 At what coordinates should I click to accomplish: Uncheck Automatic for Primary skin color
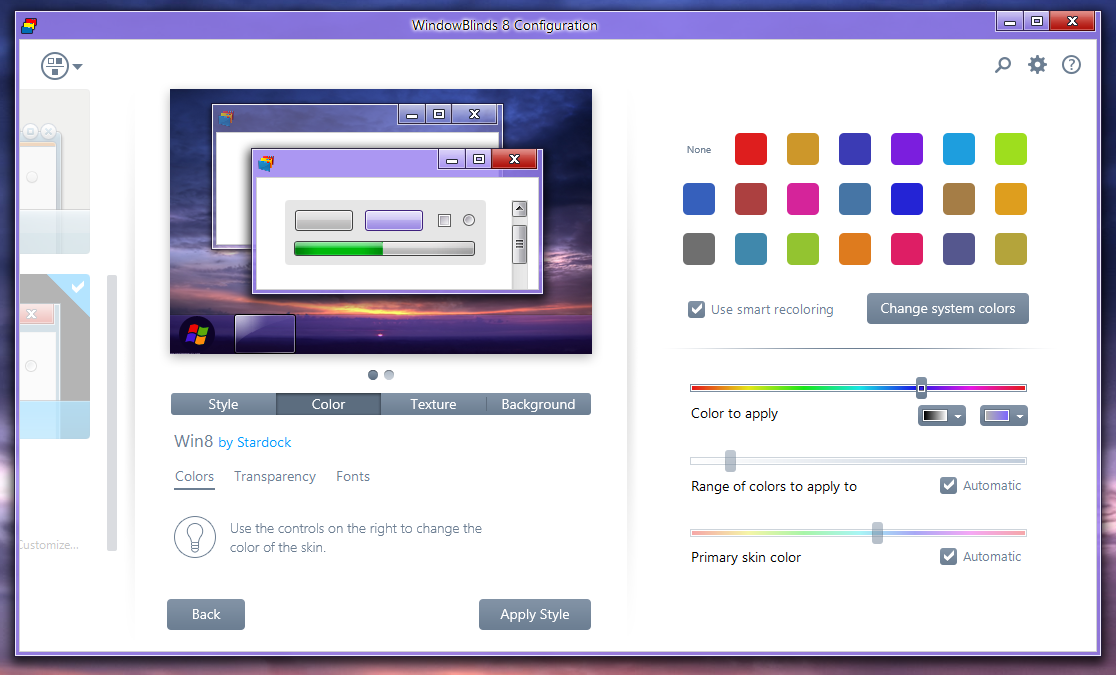coord(948,557)
